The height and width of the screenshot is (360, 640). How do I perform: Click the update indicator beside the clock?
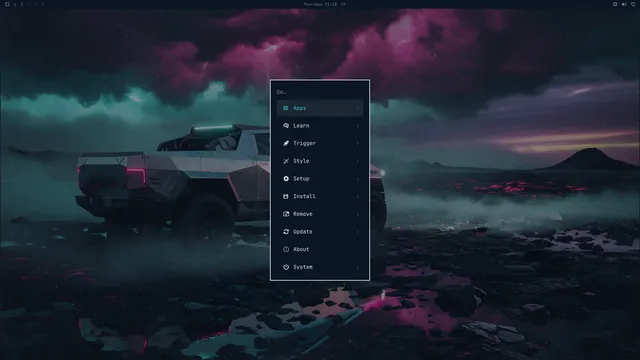coord(343,4)
